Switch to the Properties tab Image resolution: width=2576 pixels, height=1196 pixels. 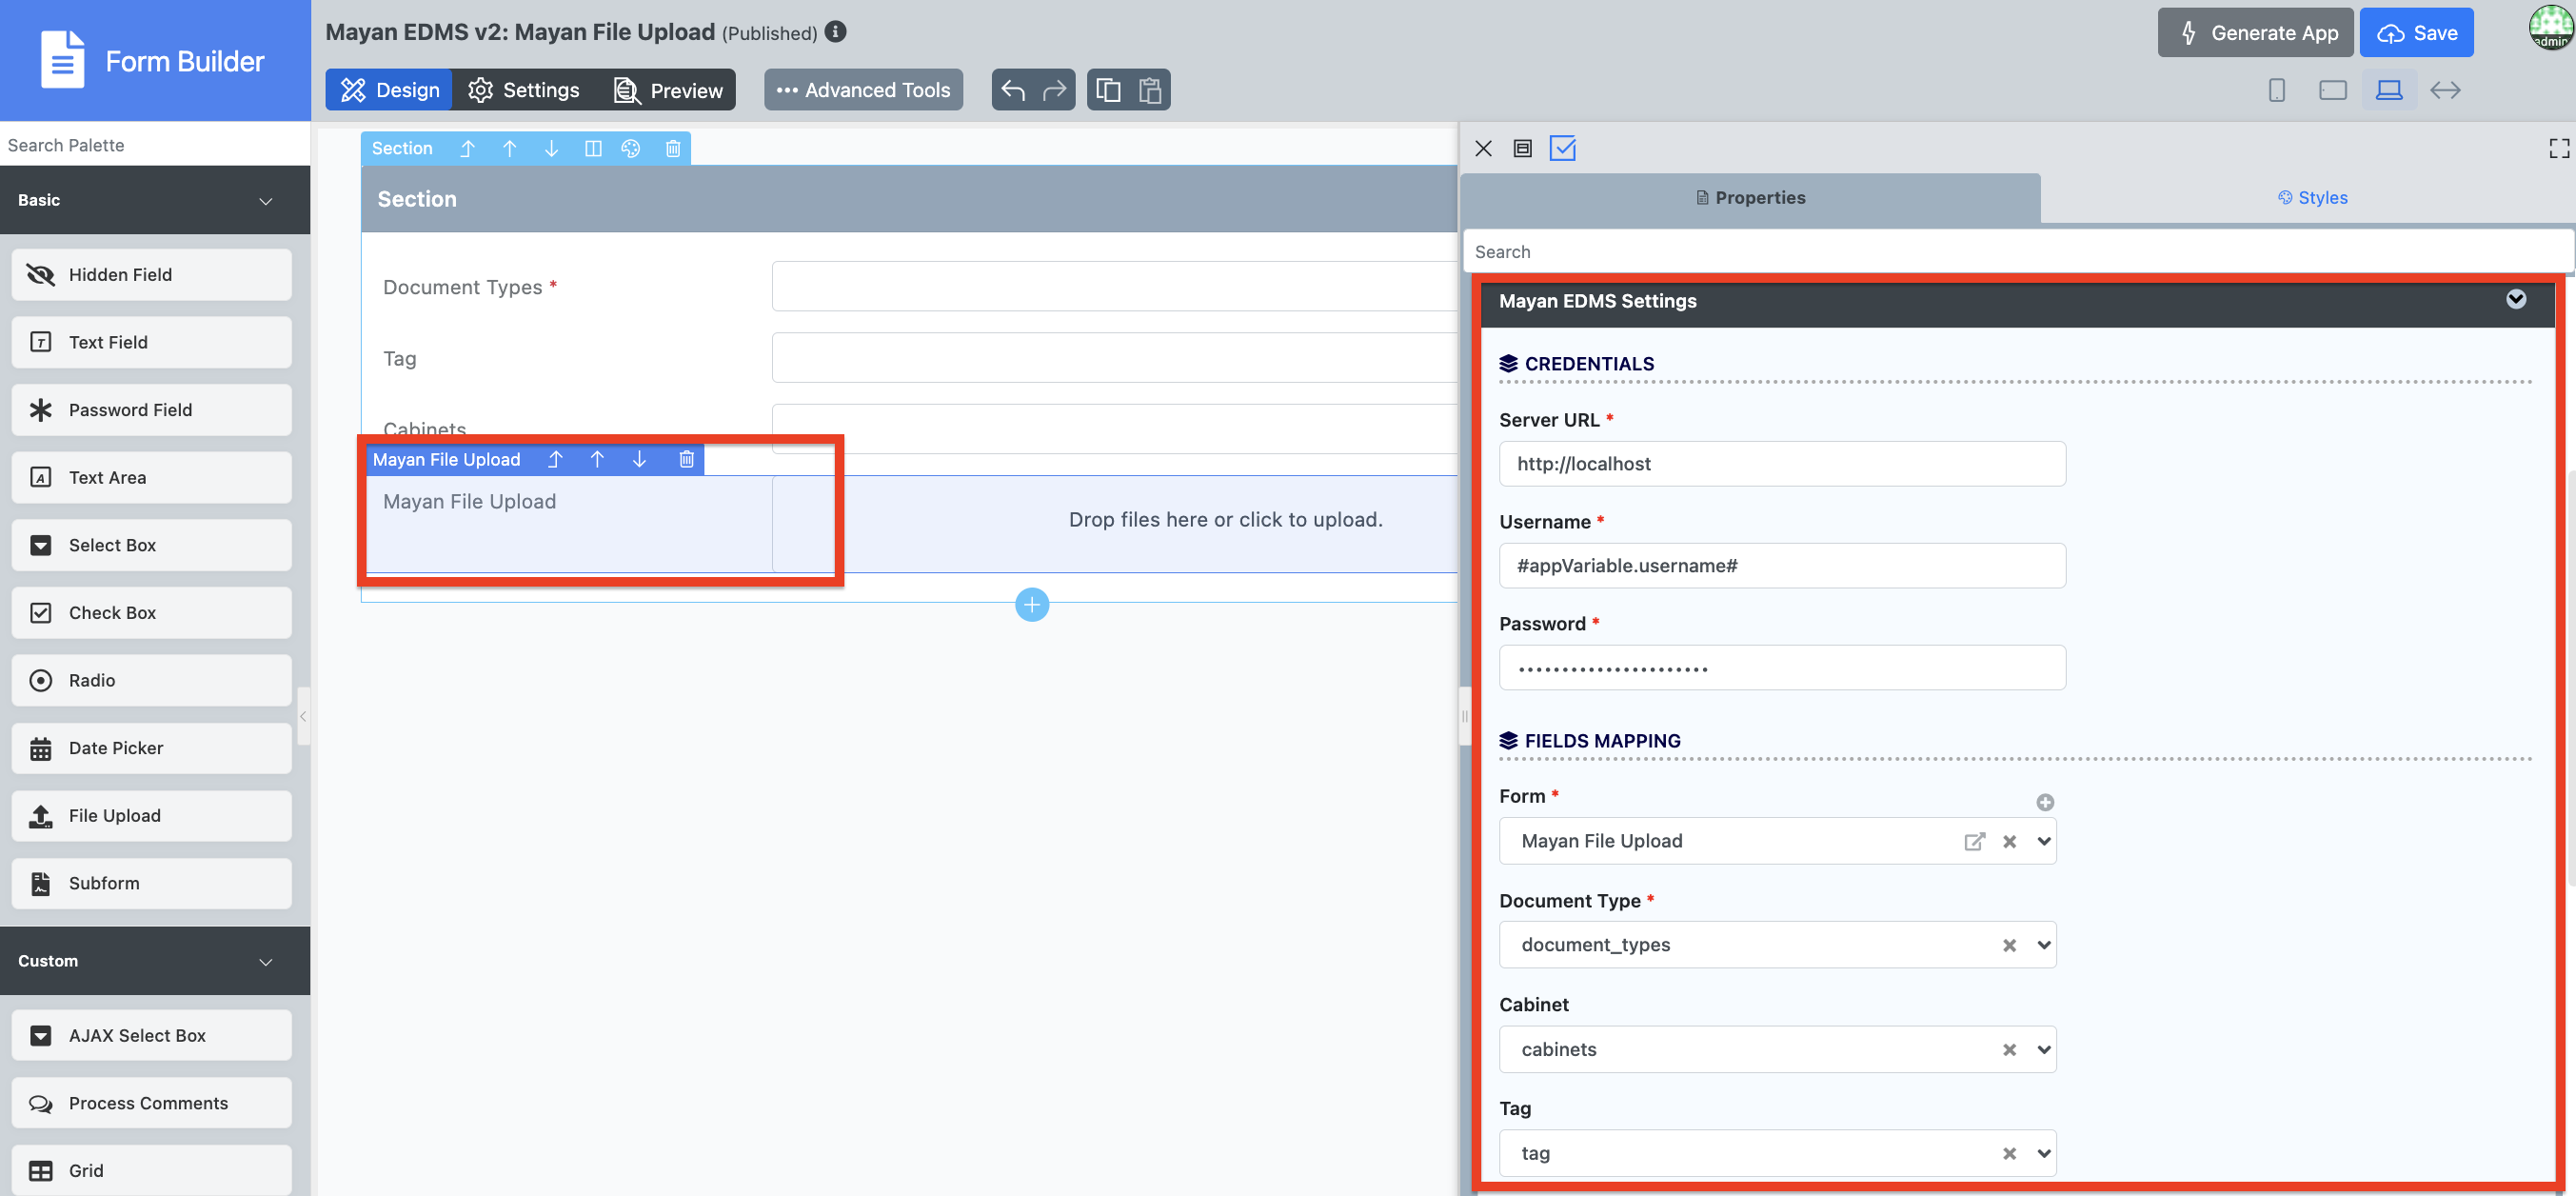(x=1750, y=198)
